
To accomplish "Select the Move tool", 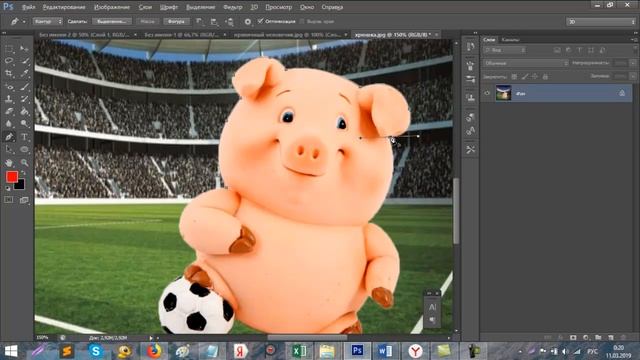I will [24, 49].
